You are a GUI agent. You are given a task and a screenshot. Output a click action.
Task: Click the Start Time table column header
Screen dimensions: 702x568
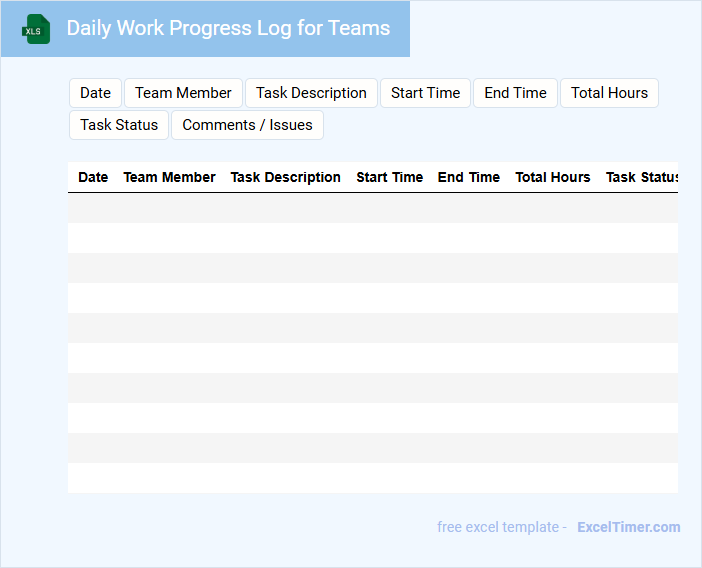(x=390, y=177)
